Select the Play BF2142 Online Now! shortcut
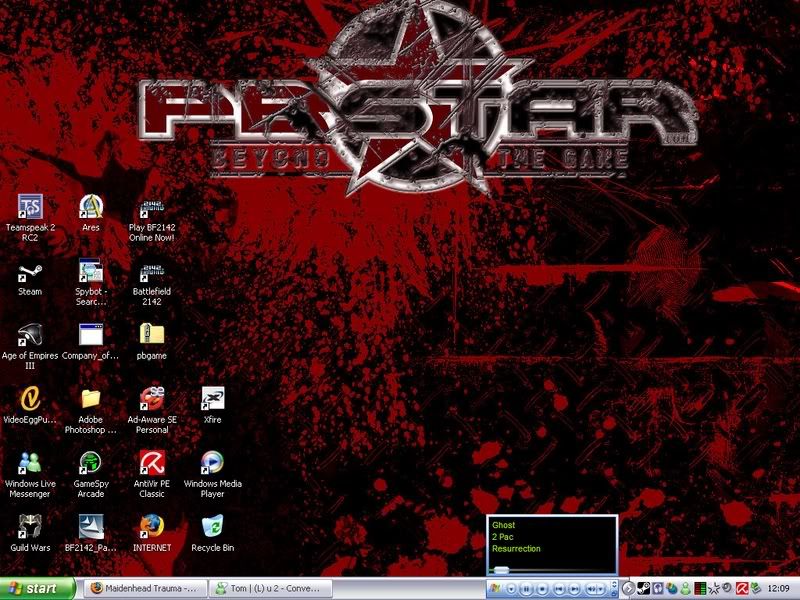The height and width of the screenshot is (600, 800). [152, 218]
